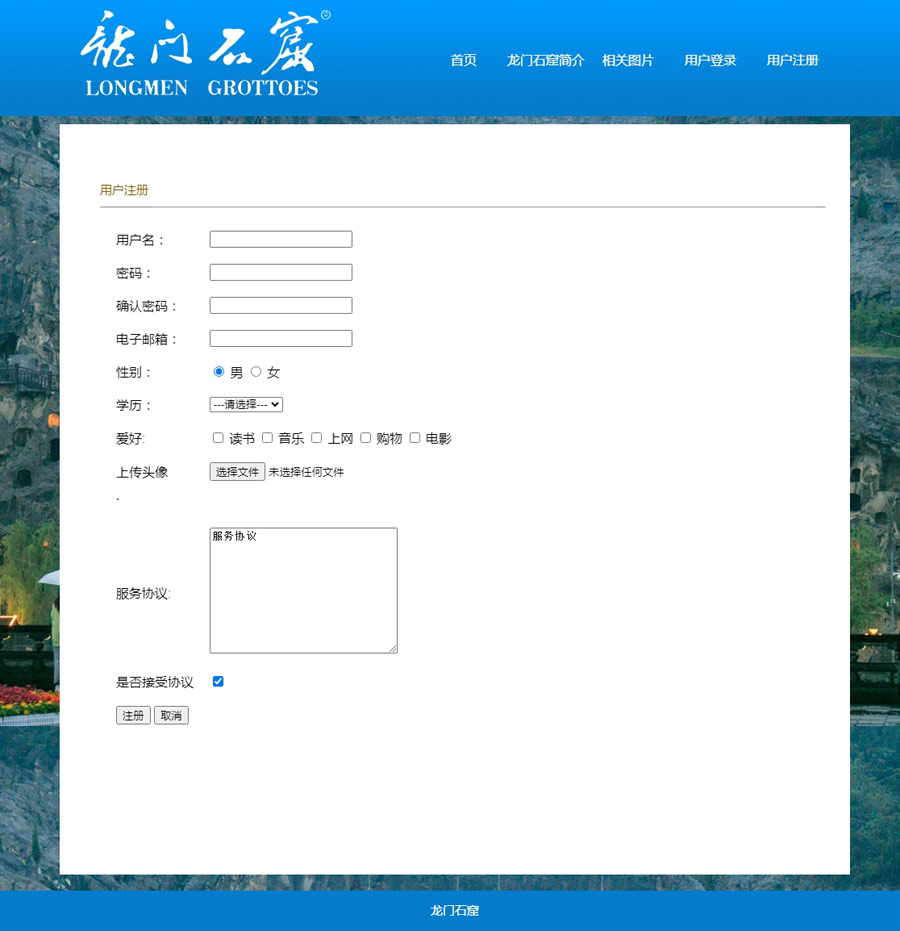900x931 pixels.
Task: Enable the 购物 hobby checkbox
Action: pos(366,438)
